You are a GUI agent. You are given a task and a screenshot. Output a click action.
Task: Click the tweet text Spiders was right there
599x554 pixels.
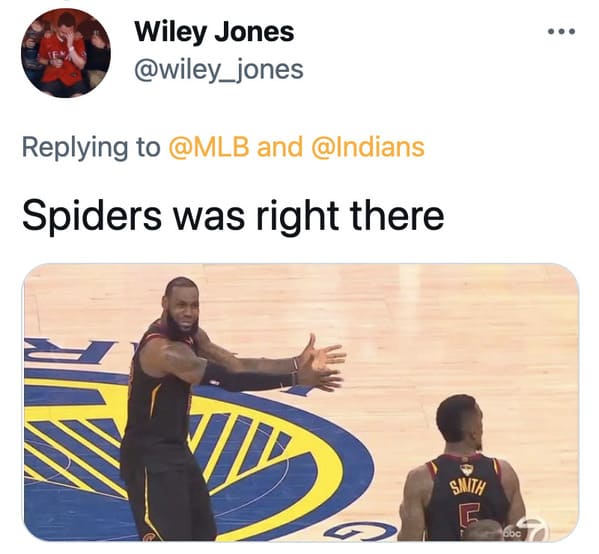(x=233, y=215)
